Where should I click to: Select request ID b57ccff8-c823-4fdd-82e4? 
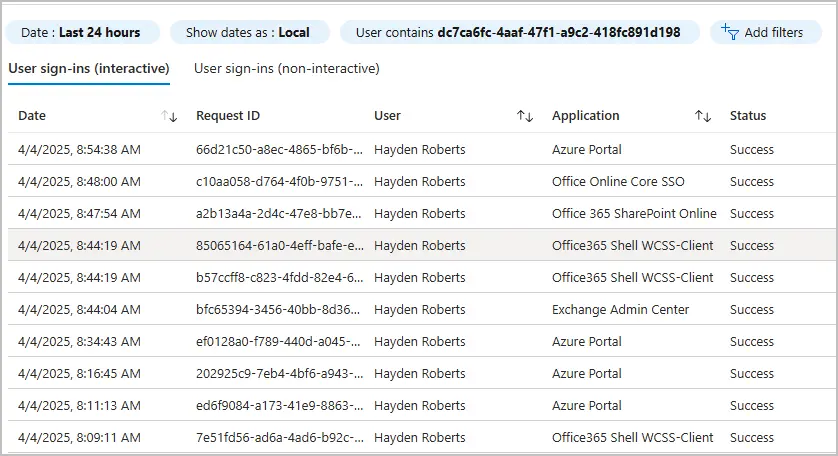tap(280, 278)
